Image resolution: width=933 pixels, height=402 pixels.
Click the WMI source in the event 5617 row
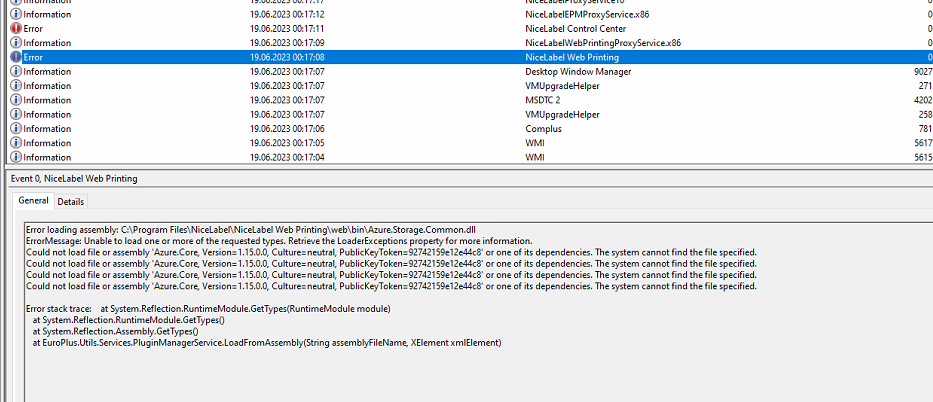tap(535, 143)
